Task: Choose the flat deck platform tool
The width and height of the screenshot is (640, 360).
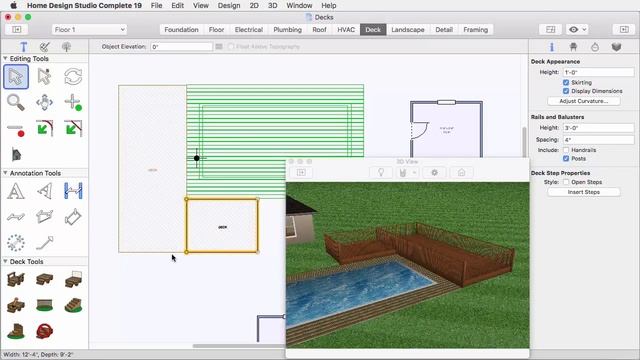Action: click(44, 280)
